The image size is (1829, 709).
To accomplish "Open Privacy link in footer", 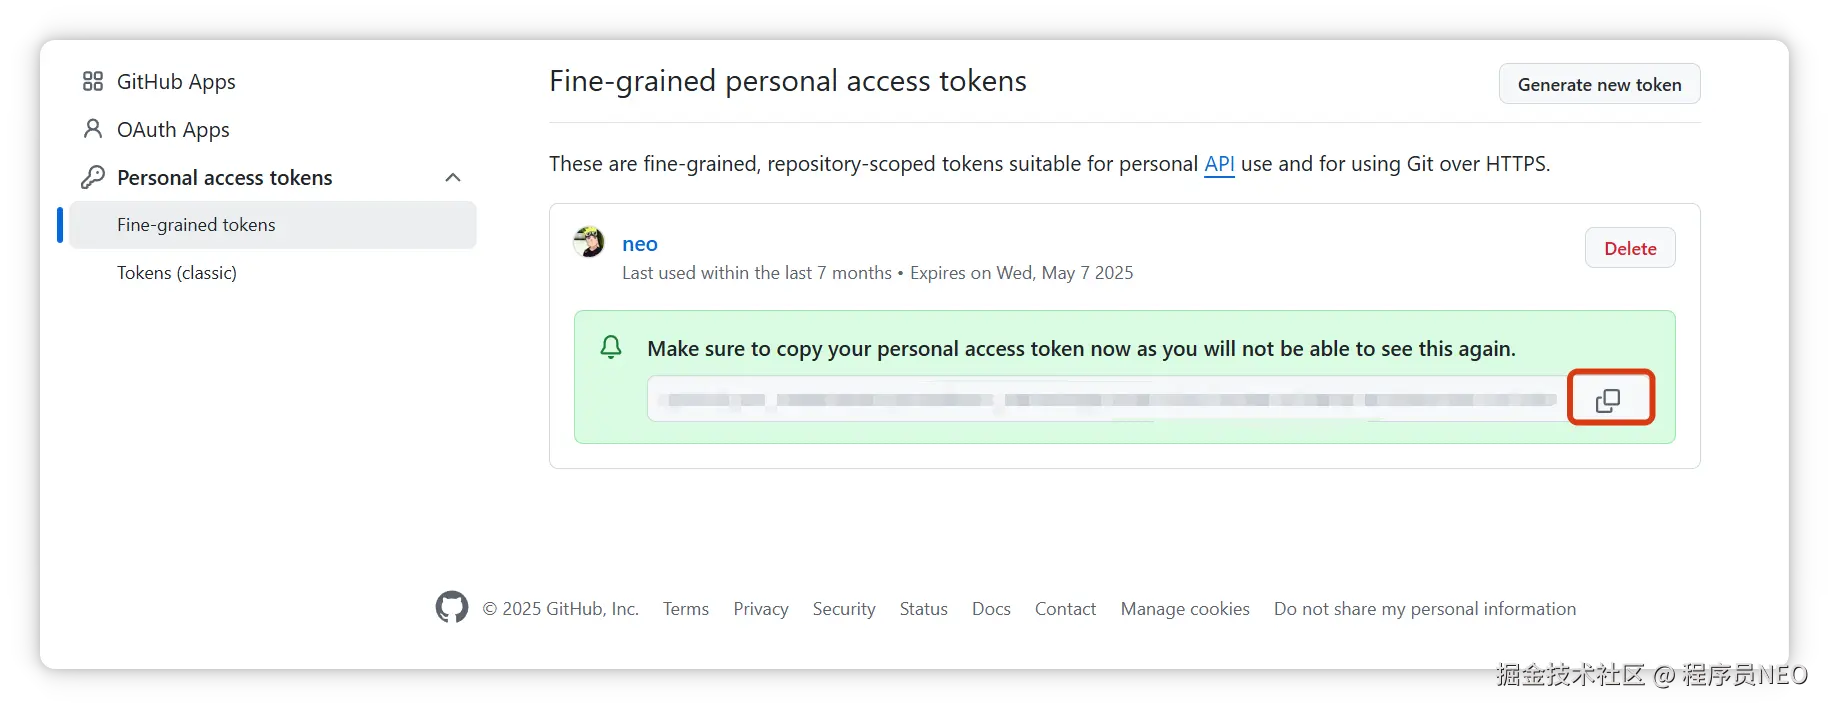I will coord(761,609).
